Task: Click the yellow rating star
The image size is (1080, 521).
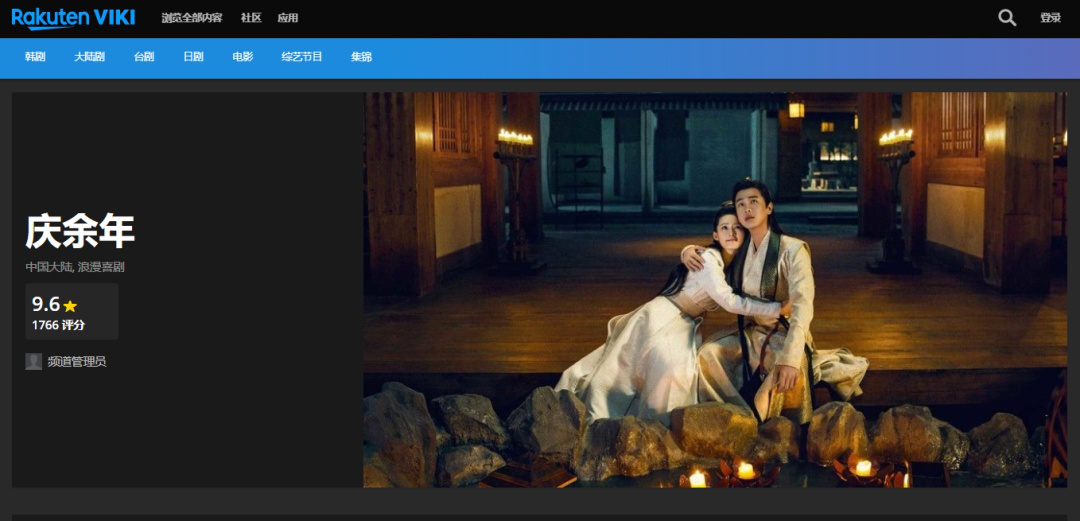Action: 70,306
